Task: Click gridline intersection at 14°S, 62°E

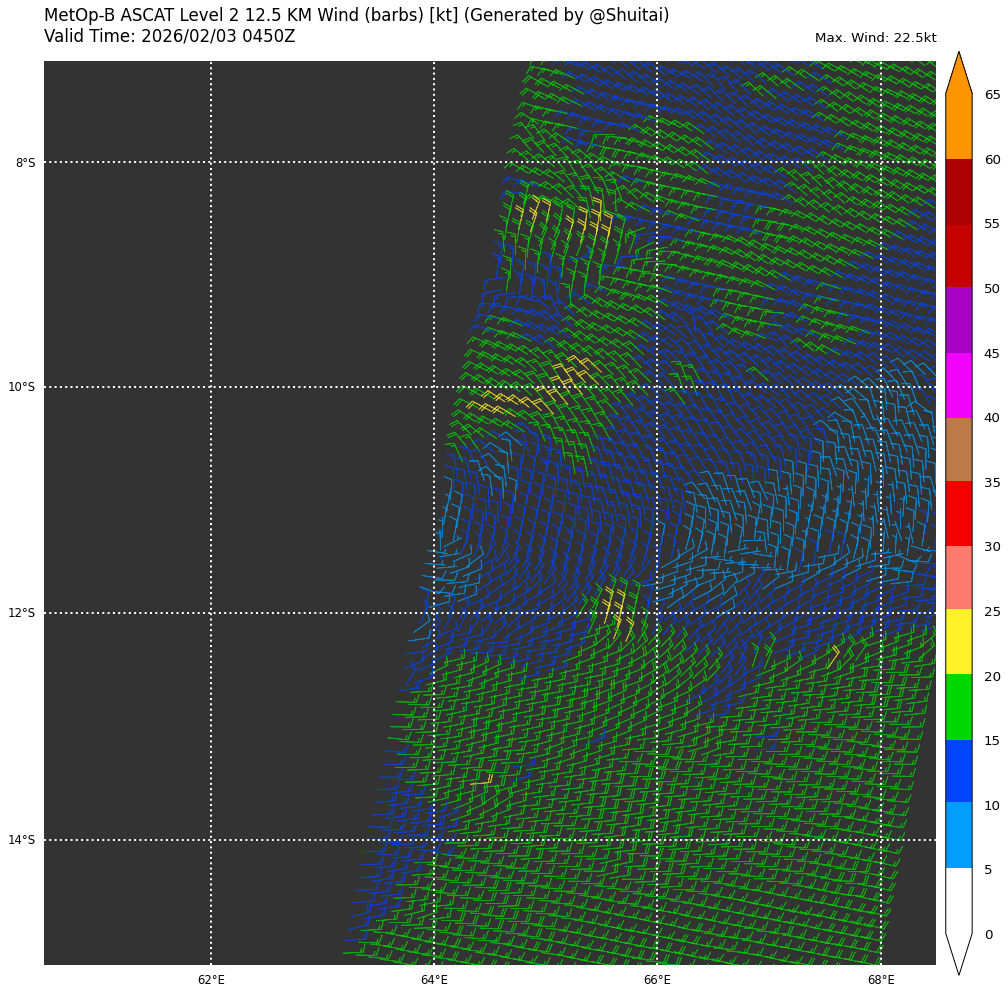Action: (211, 840)
